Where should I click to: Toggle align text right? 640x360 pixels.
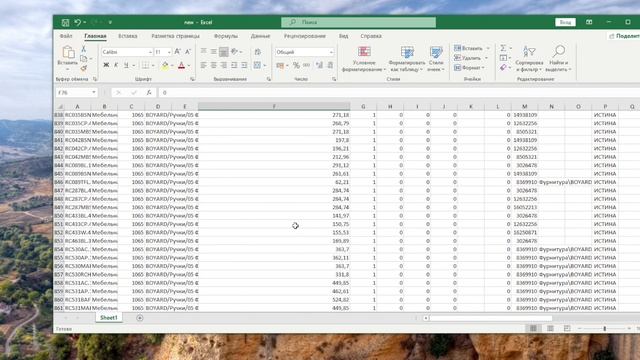(224, 65)
